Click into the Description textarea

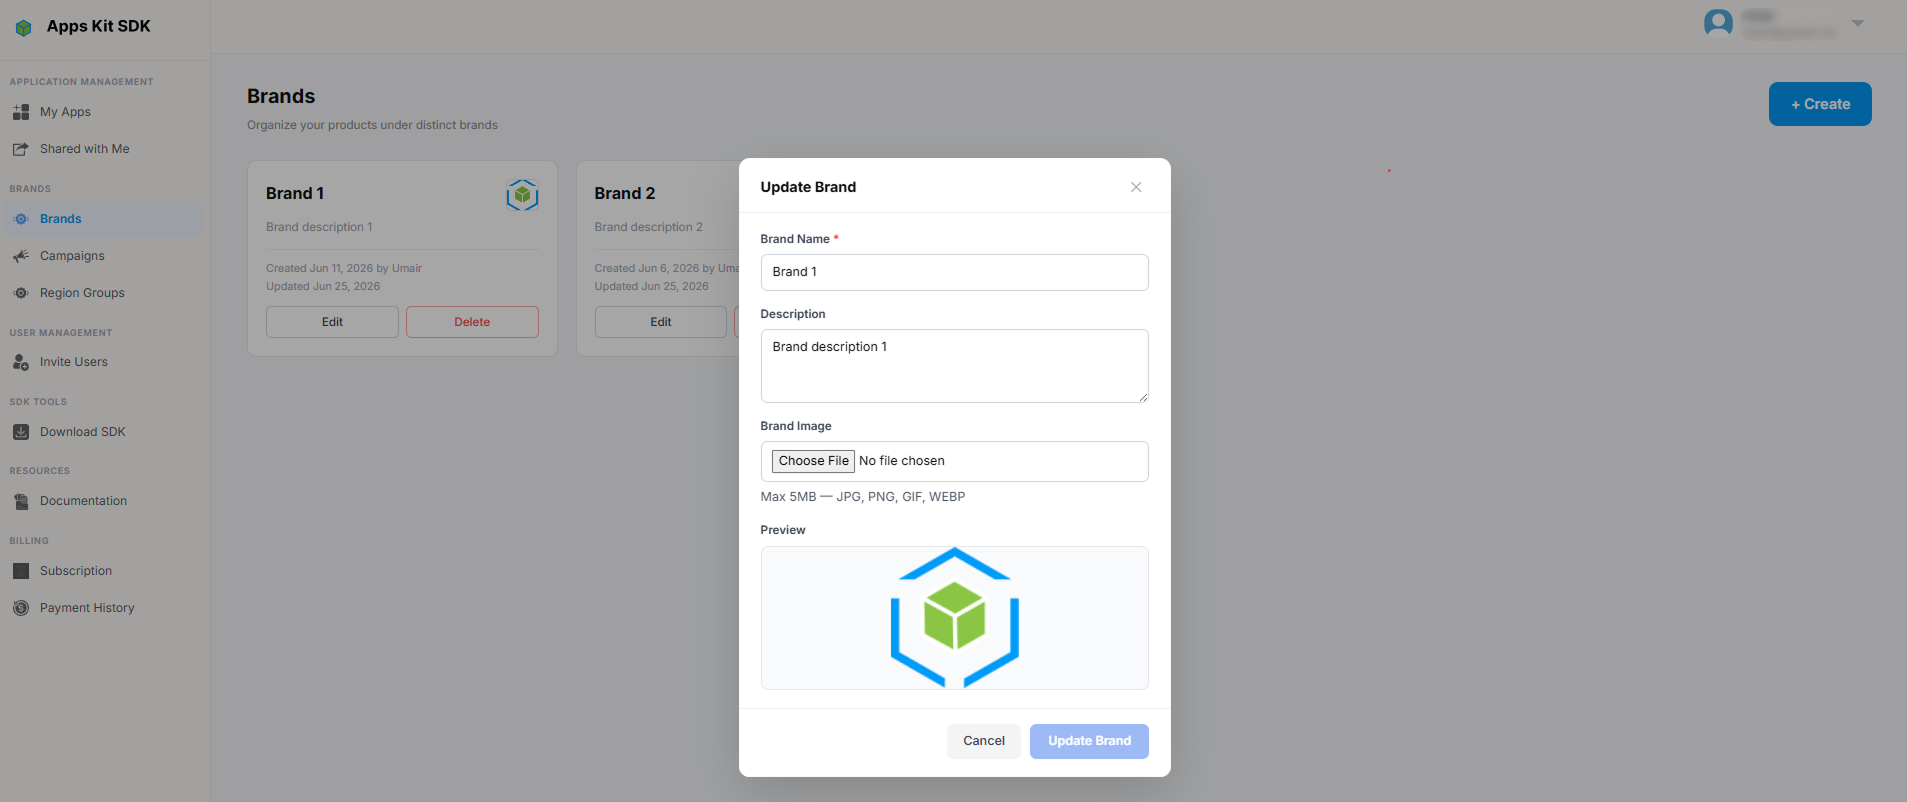[x=954, y=366]
